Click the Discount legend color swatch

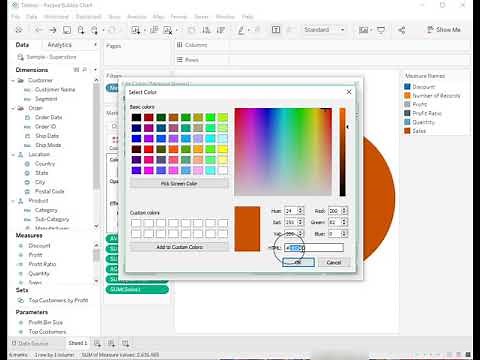(407, 87)
